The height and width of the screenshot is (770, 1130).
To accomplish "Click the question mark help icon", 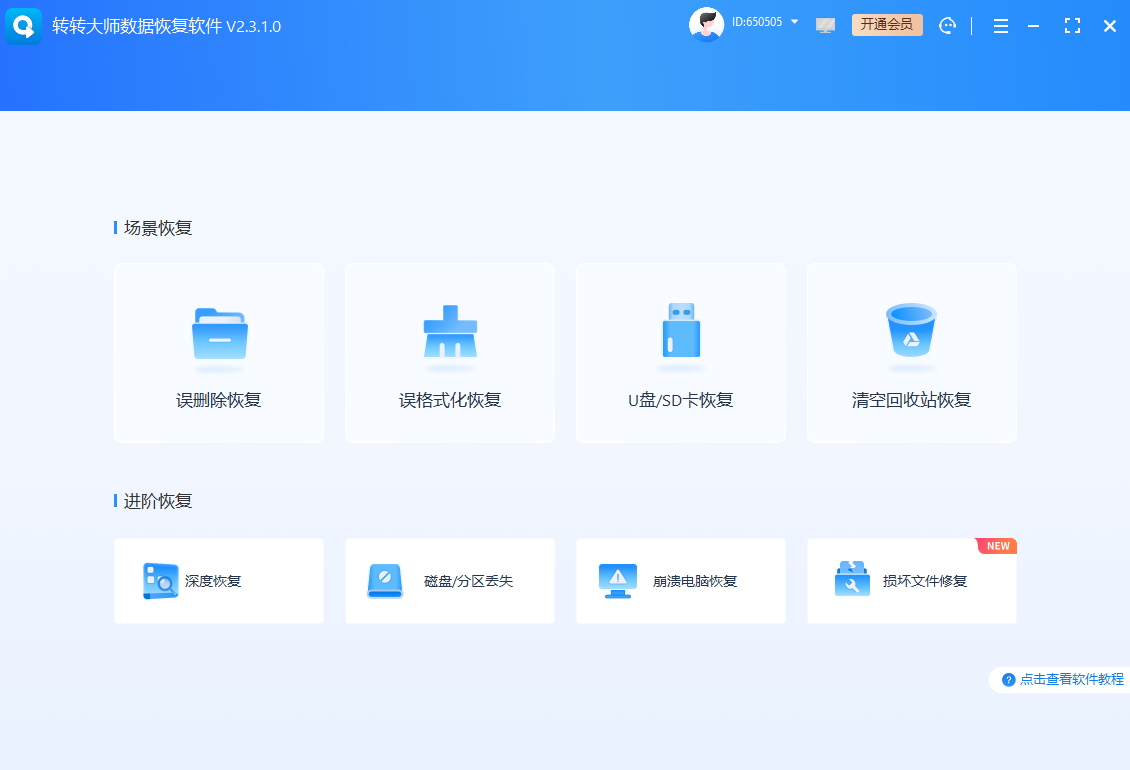I will [x=1009, y=680].
